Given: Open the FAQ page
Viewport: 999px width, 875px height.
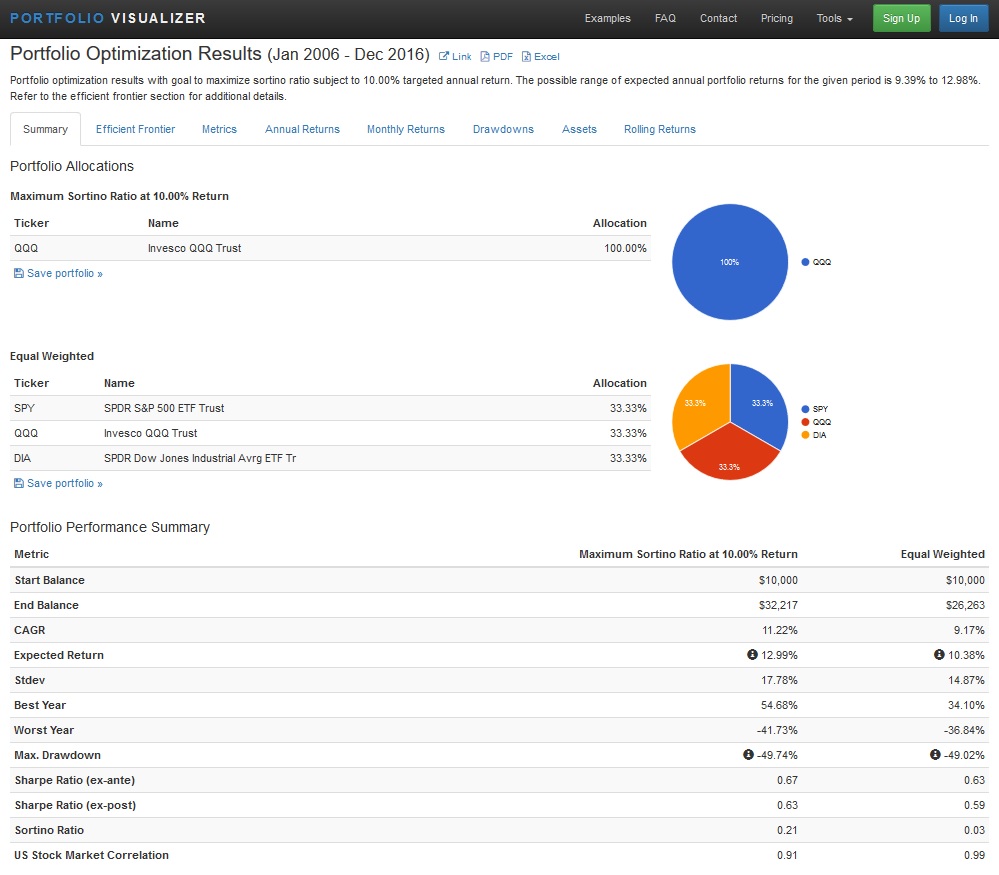Looking at the screenshot, I should click(x=665, y=18).
